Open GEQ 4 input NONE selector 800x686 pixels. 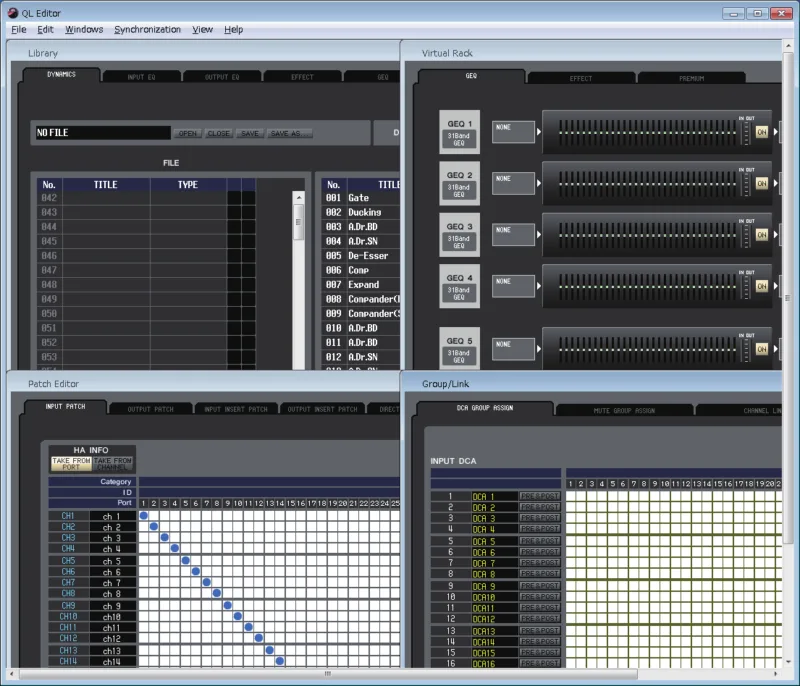513,286
